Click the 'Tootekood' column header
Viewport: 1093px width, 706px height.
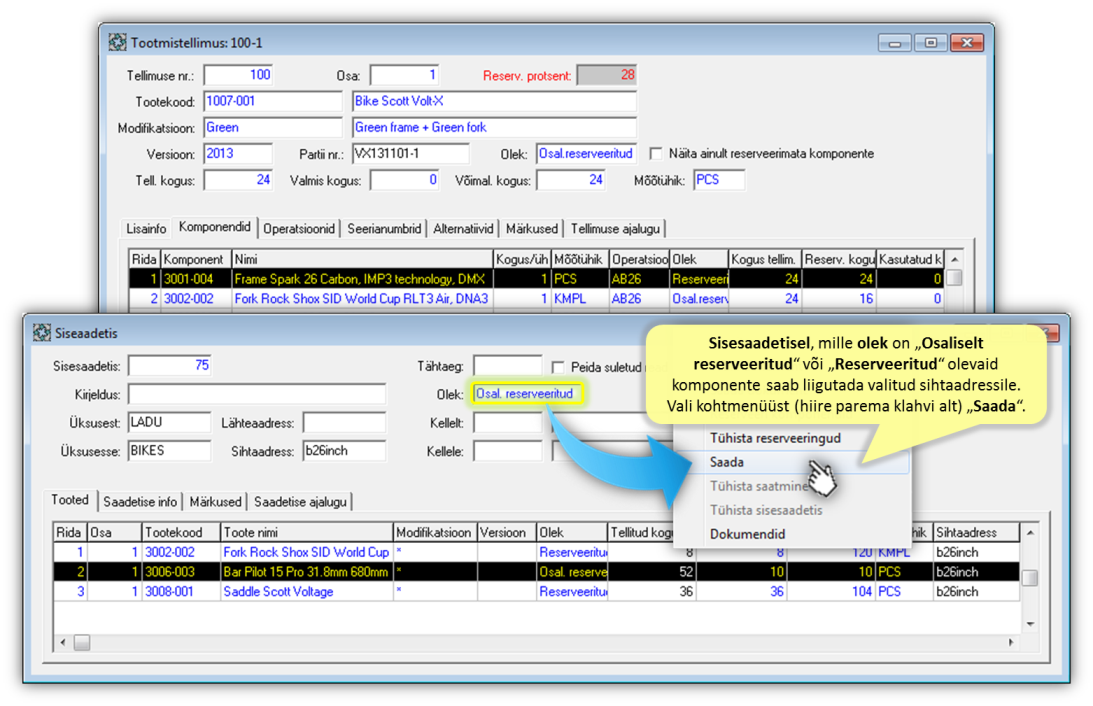[181, 532]
